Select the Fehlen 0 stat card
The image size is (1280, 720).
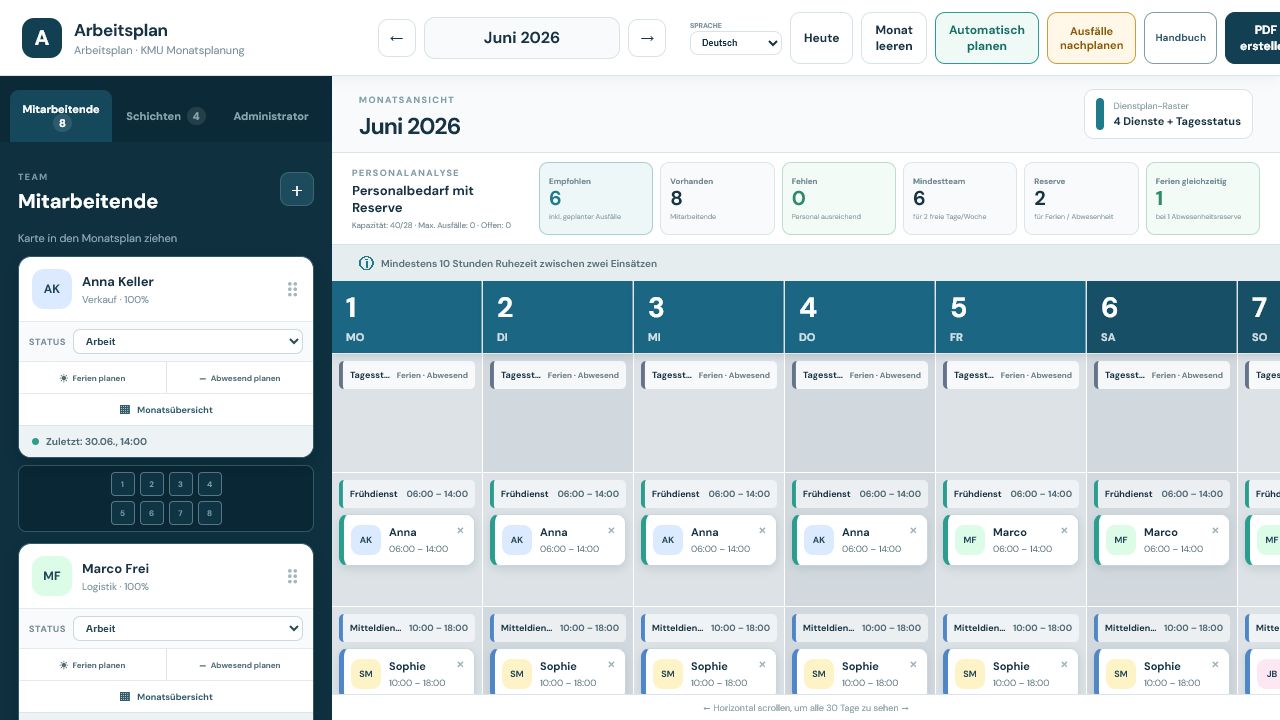(838, 199)
